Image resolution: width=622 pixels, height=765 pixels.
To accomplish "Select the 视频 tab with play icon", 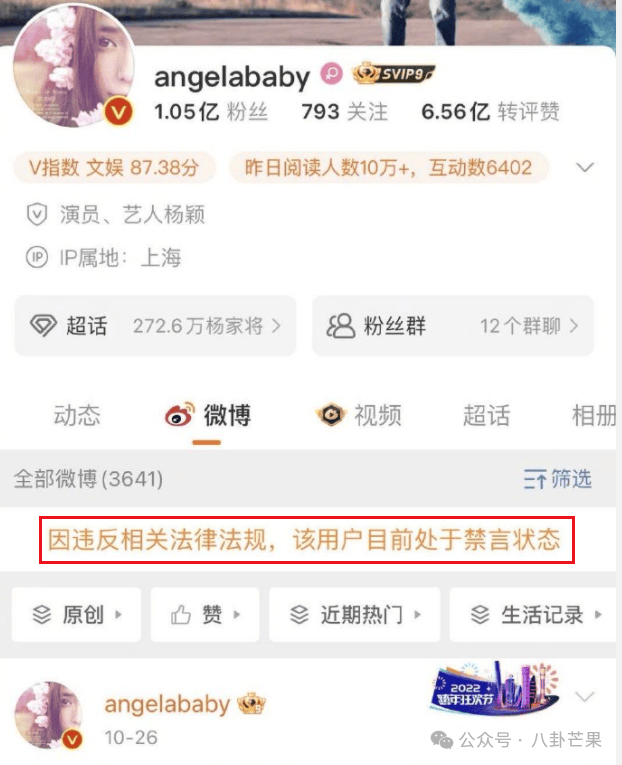I will tap(359, 416).
